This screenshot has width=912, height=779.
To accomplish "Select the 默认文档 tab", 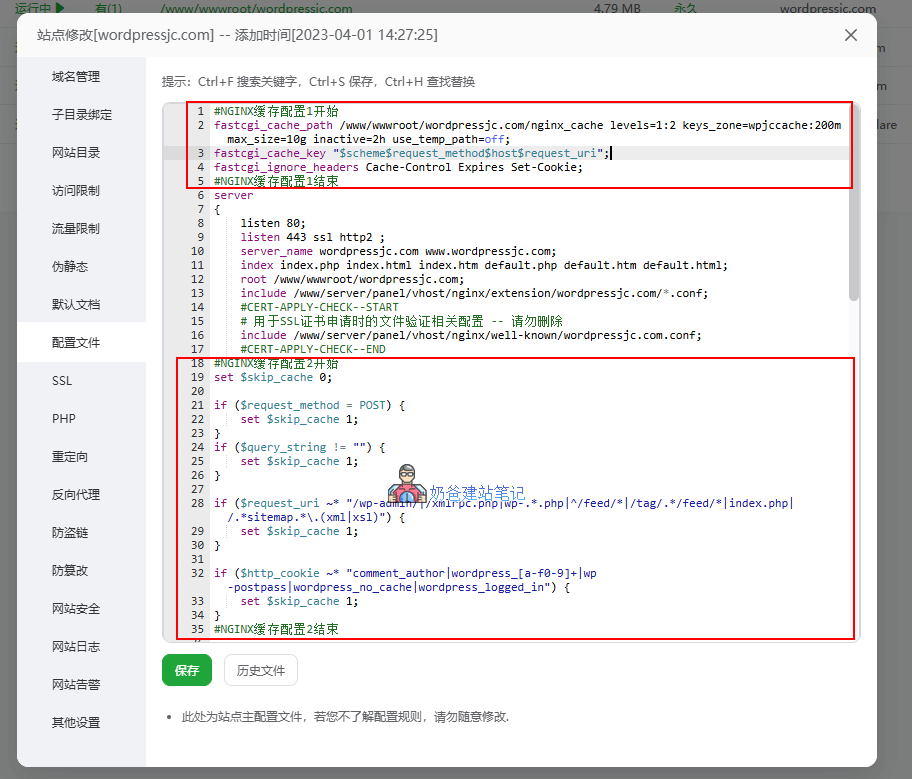I will tap(76, 305).
